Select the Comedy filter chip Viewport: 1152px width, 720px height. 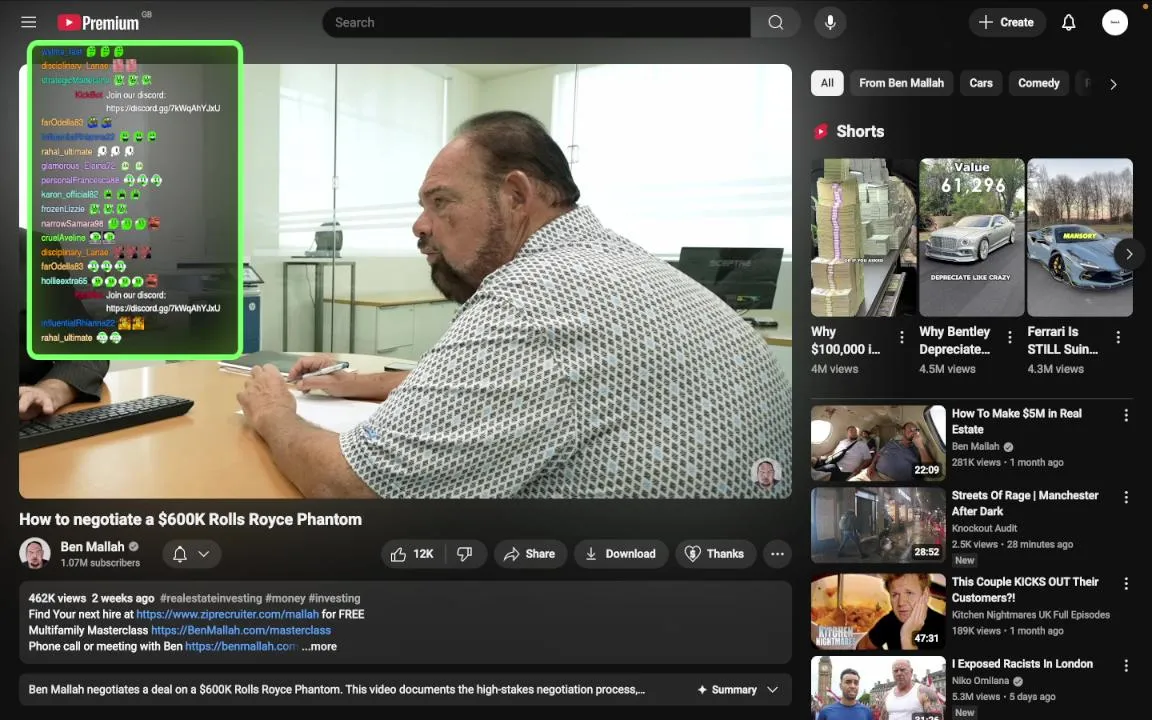1039,83
